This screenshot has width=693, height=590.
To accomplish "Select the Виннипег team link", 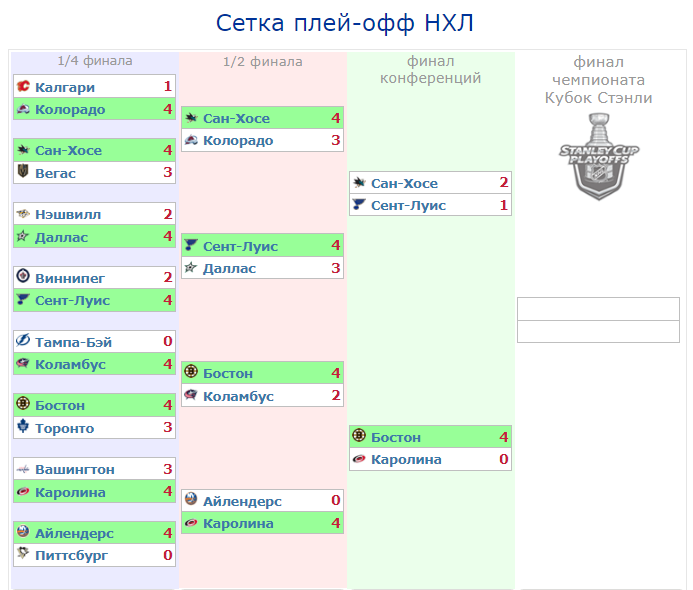I will 69,277.
